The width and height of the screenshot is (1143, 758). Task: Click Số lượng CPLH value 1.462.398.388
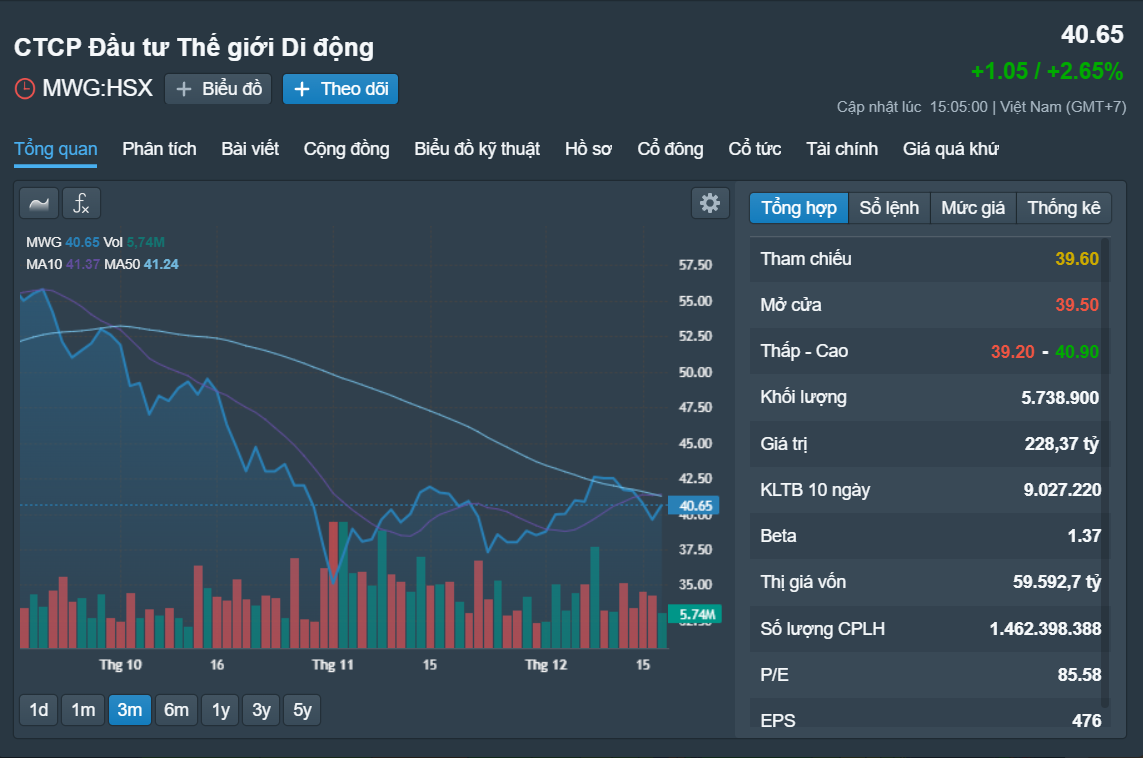point(1045,628)
